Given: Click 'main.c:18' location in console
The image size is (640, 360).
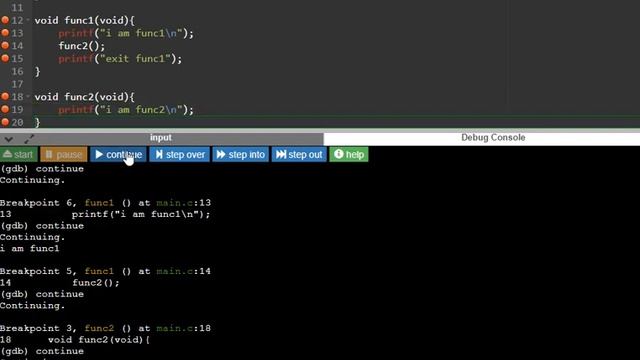Looking at the screenshot, I should [184, 329].
